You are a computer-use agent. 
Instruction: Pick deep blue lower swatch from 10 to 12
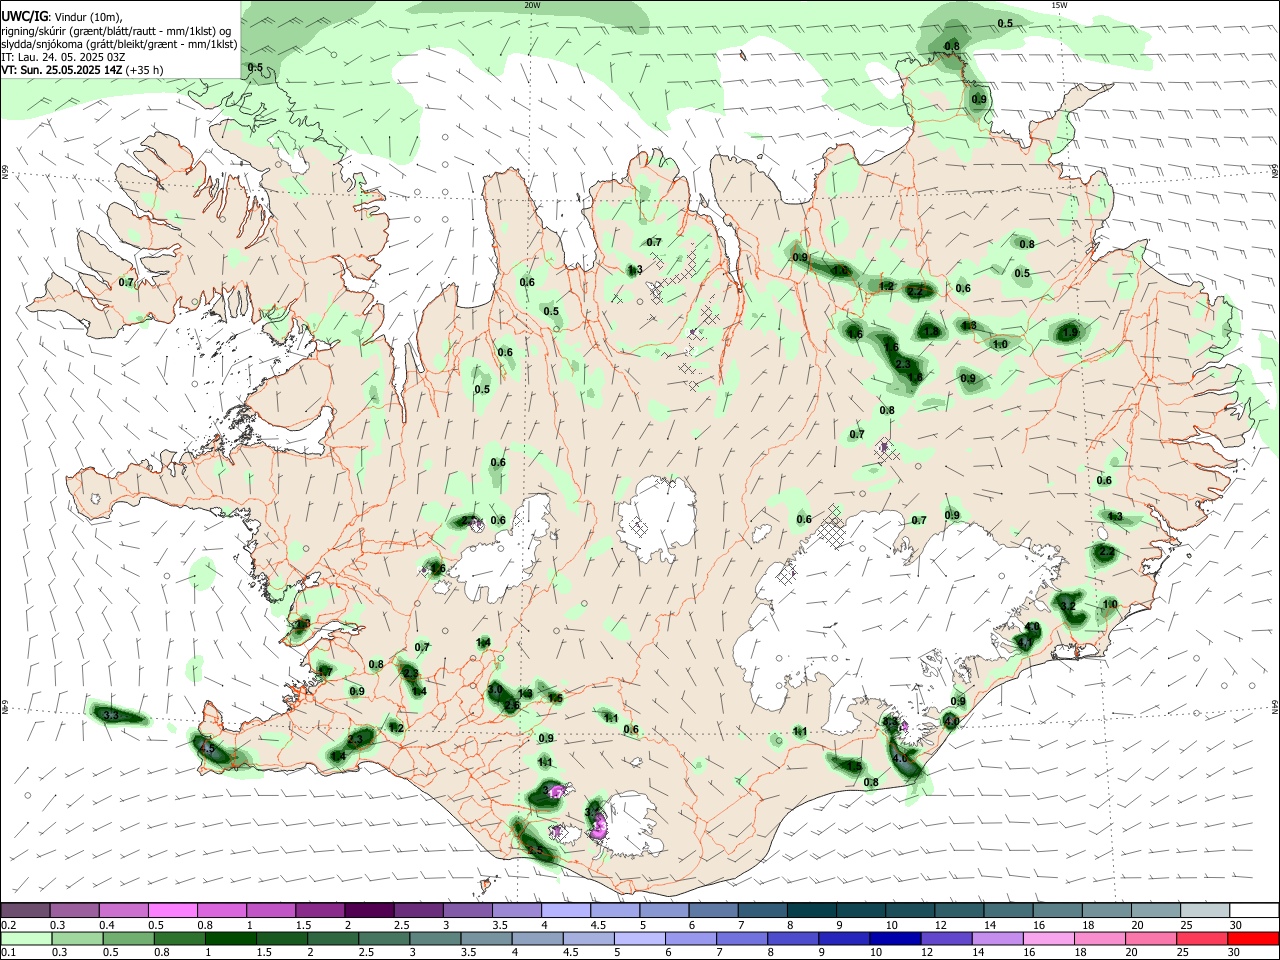coord(895,938)
